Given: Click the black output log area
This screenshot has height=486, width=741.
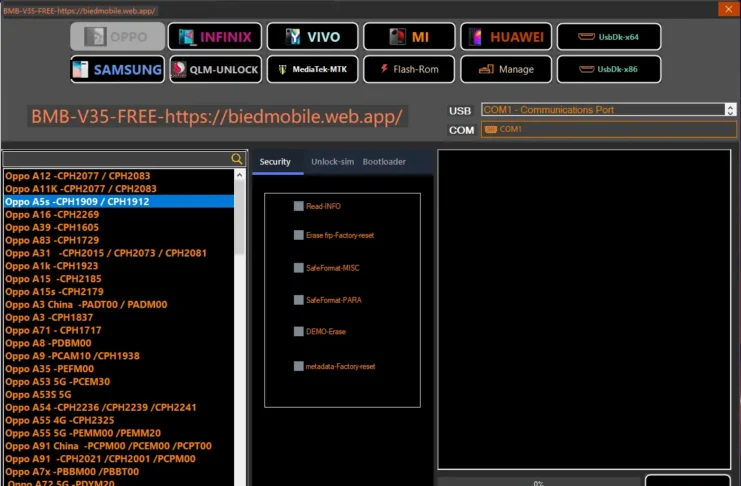Looking at the screenshot, I should pos(584,309).
